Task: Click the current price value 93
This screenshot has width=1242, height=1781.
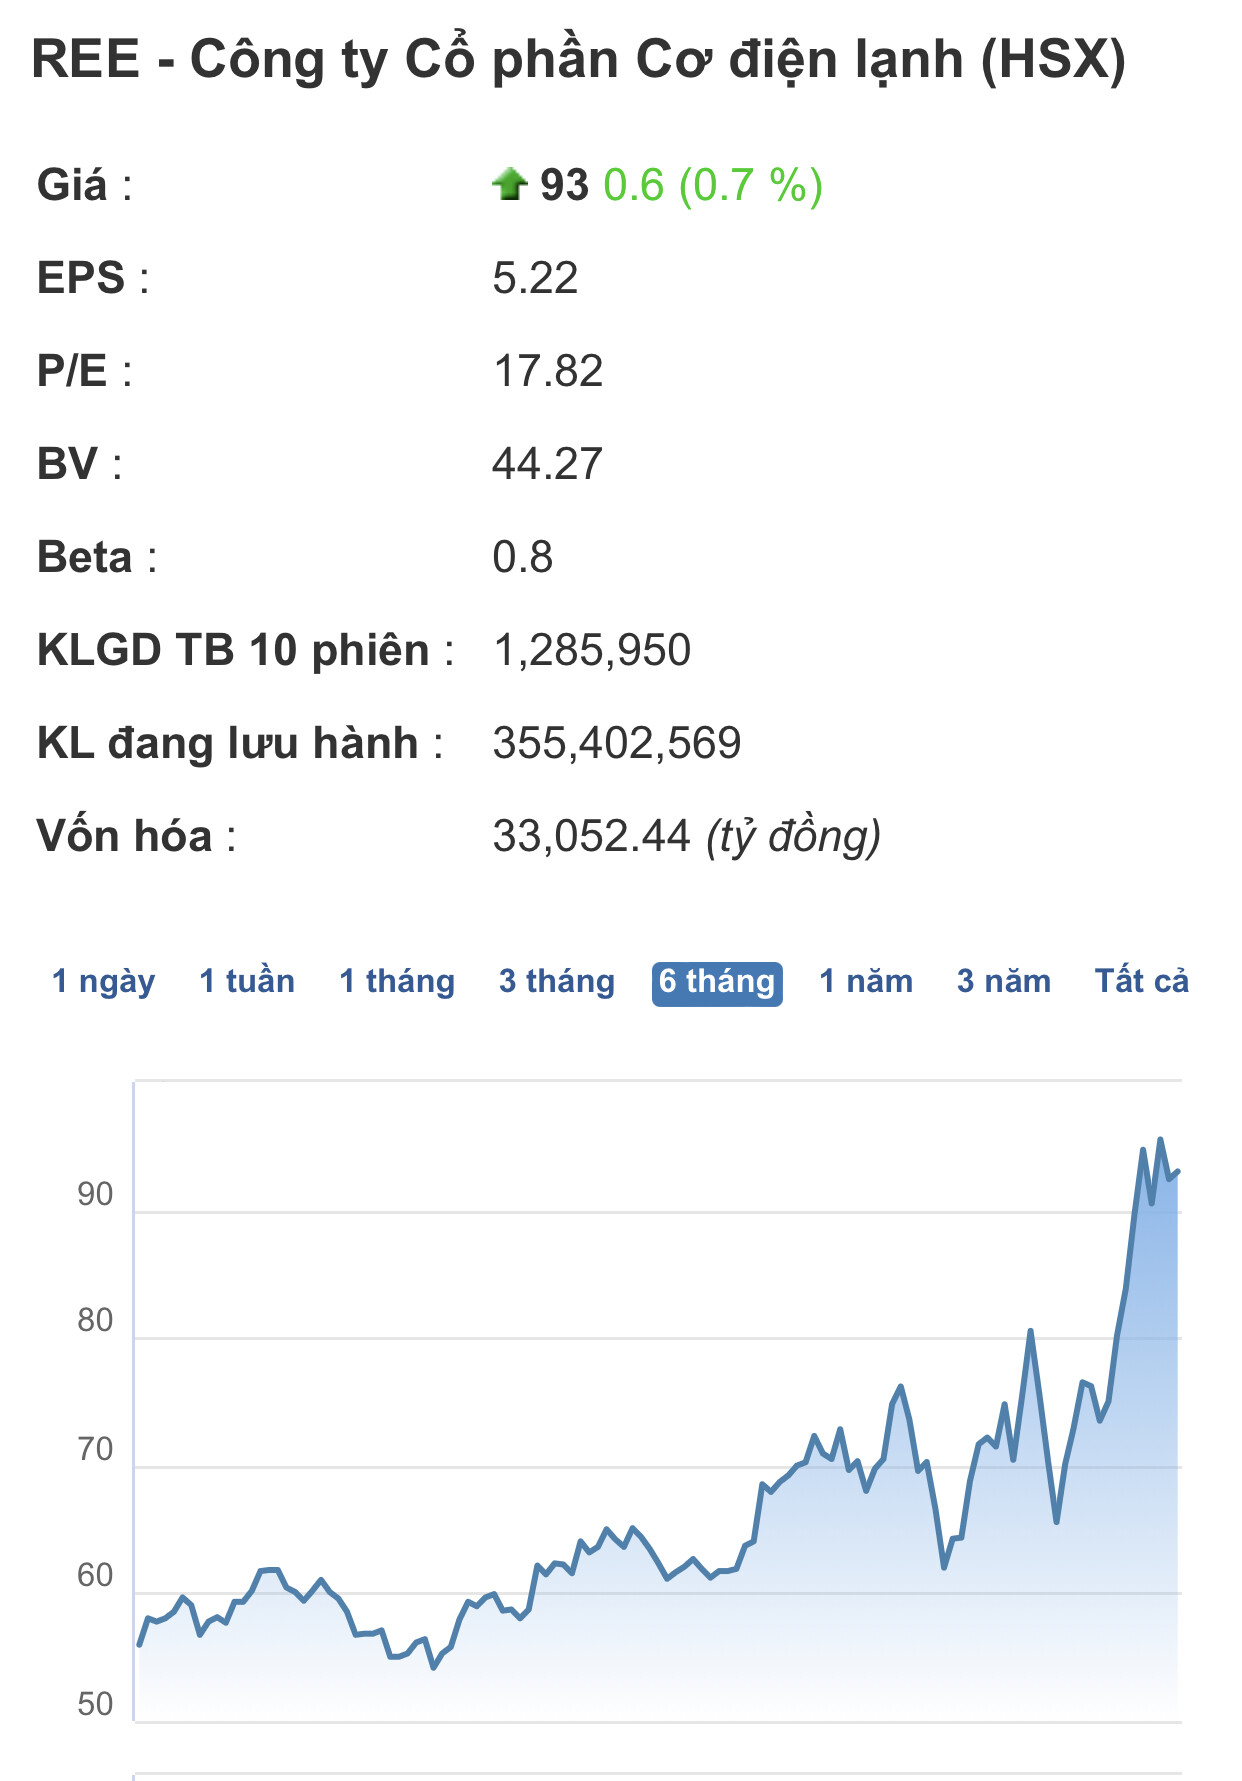Action: (x=564, y=185)
